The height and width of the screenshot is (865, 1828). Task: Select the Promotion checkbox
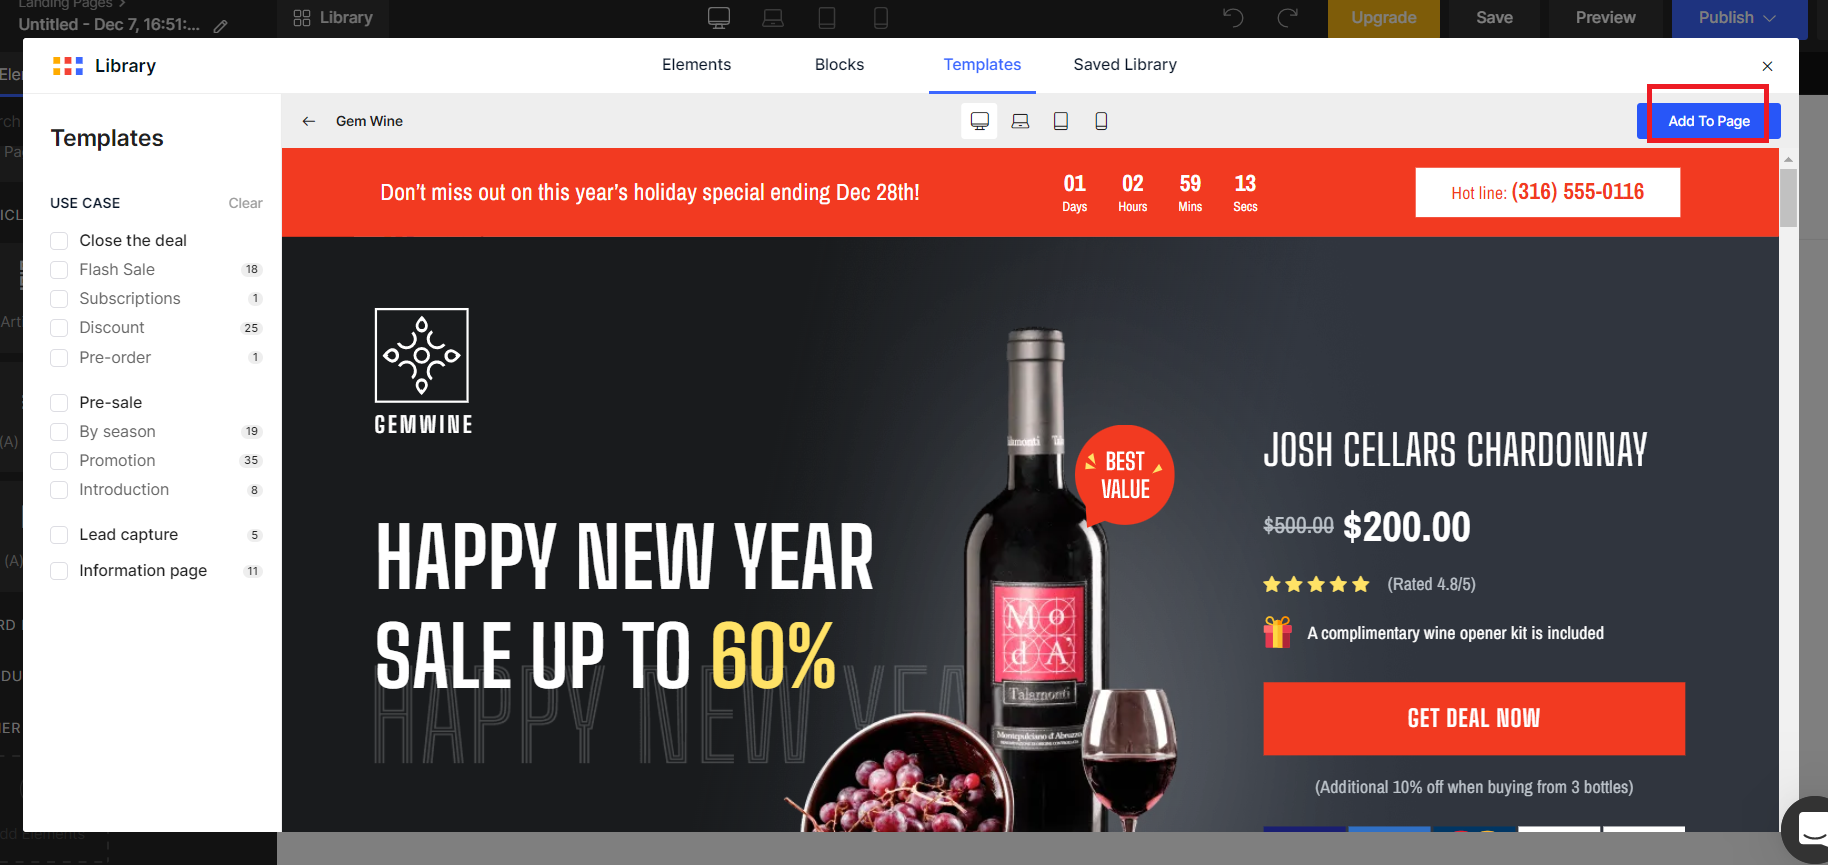point(59,461)
